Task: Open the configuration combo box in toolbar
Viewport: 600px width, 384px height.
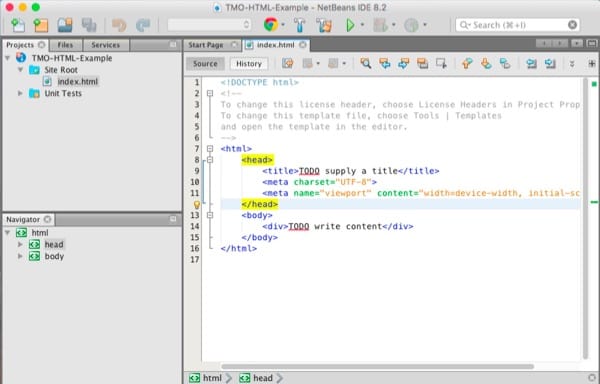Action: click(209, 25)
